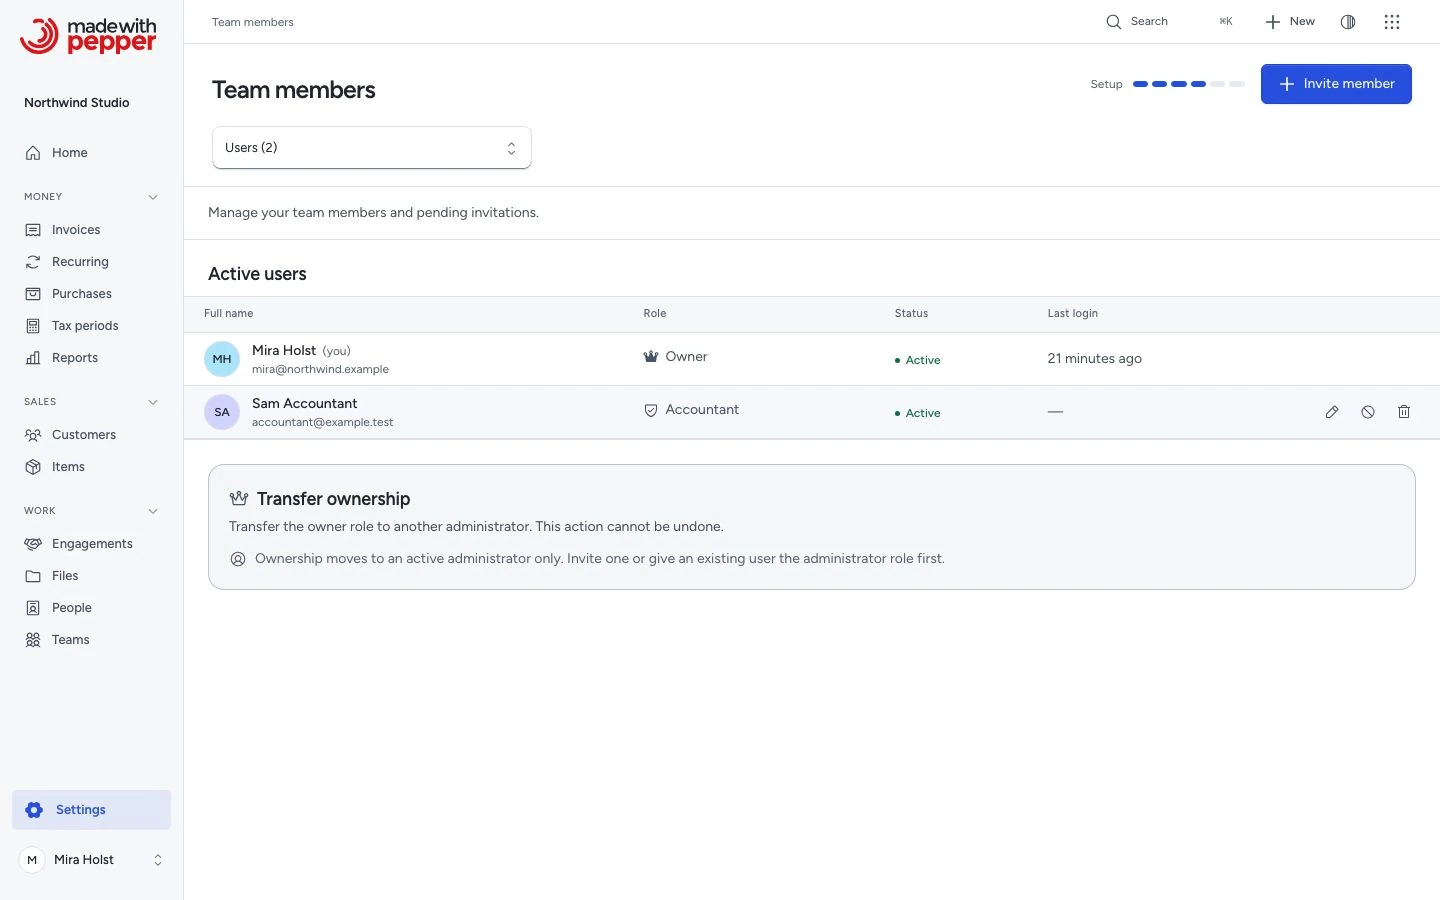Click the Accountant role cell
The width and height of the screenshot is (1440, 900).
point(691,410)
